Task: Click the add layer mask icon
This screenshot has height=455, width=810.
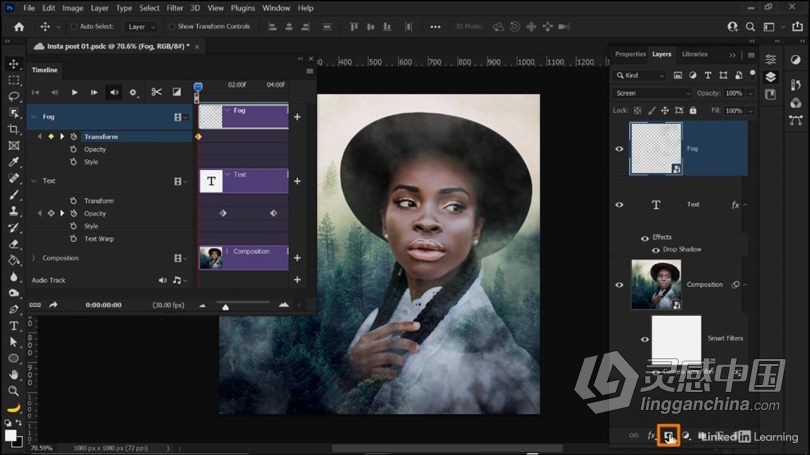Action: tap(669, 436)
